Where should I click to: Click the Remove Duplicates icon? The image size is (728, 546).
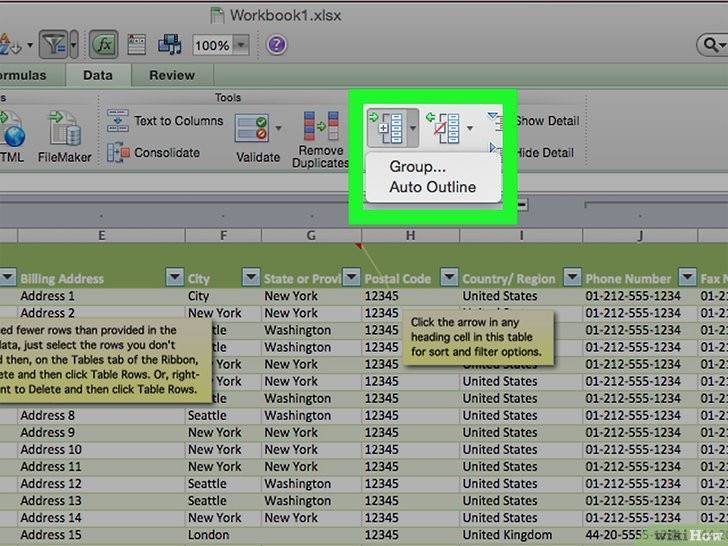tap(321, 126)
